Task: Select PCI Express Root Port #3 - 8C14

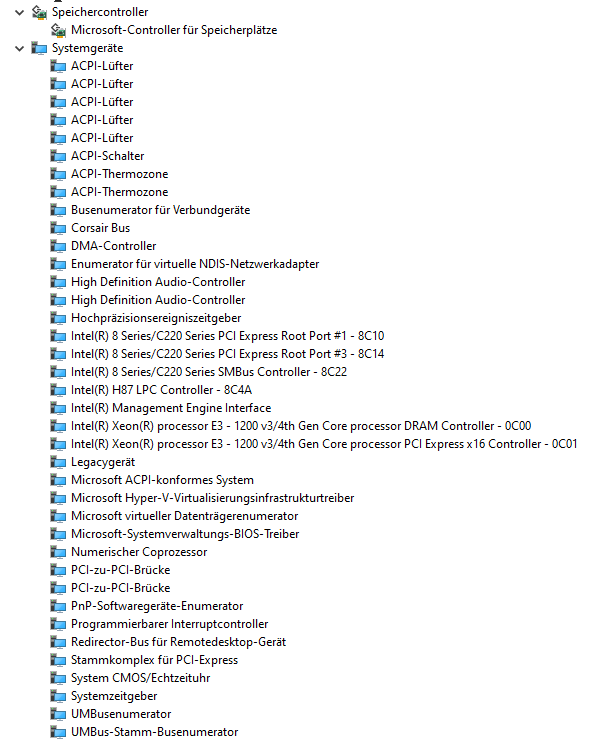Action: pos(227,354)
